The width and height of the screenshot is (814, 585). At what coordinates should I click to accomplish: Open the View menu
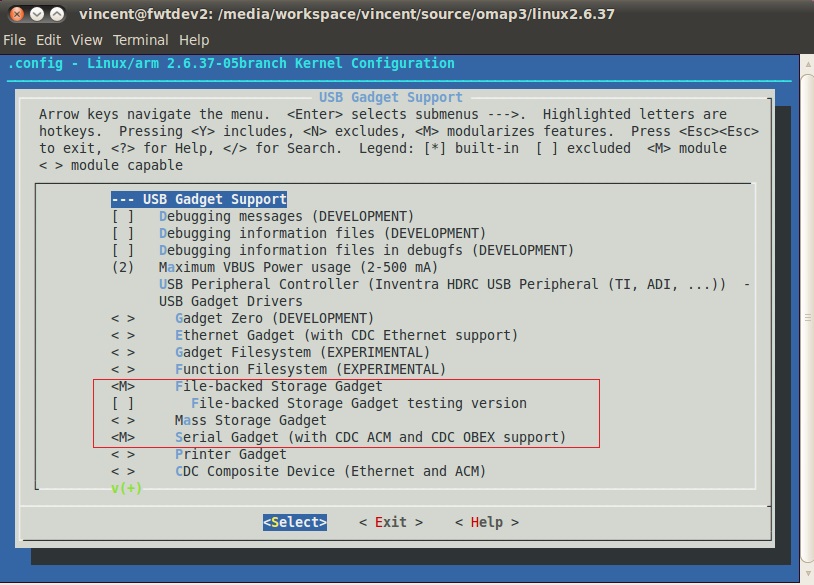click(87, 40)
